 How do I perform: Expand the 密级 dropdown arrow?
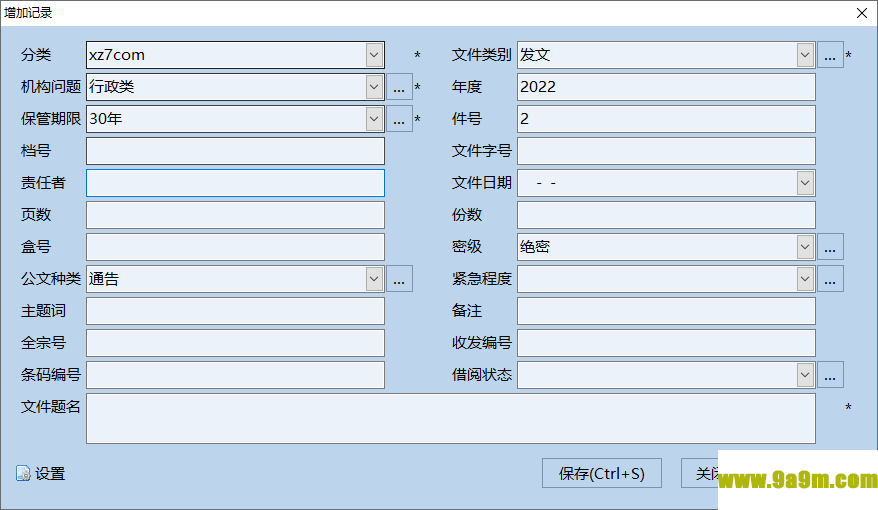tap(805, 247)
